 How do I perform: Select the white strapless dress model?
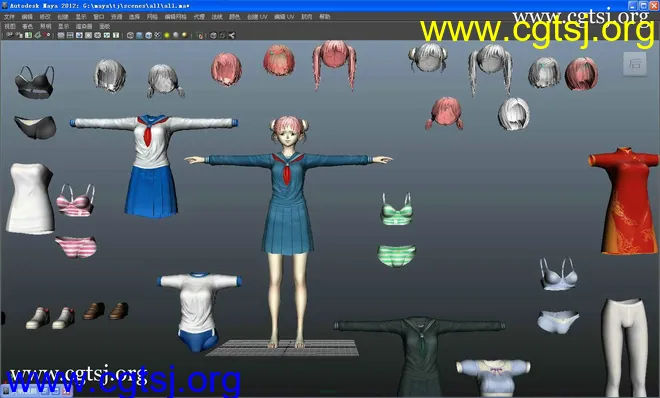coord(29,199)
